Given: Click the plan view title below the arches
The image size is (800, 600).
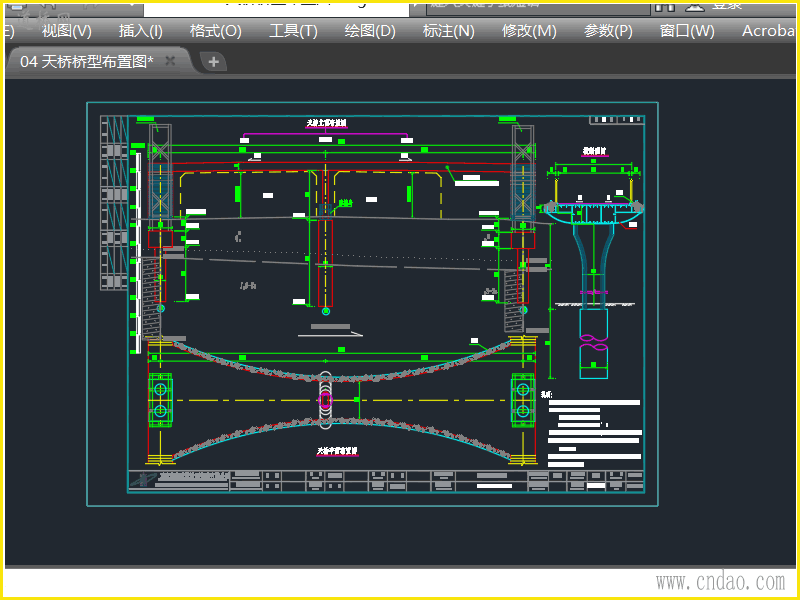Looking at the screenshot, I should point(337,452).
